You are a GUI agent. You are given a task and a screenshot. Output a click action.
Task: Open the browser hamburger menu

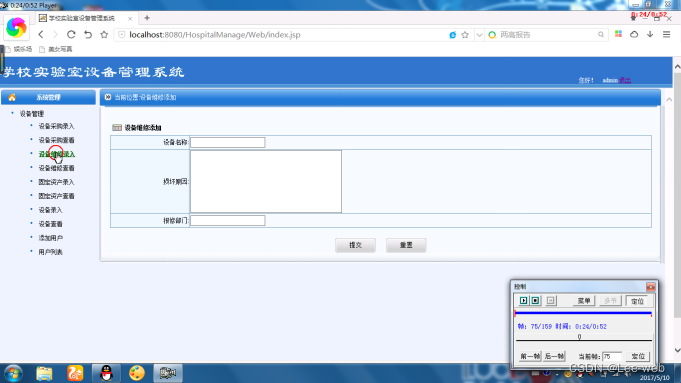tap(667, 34)
